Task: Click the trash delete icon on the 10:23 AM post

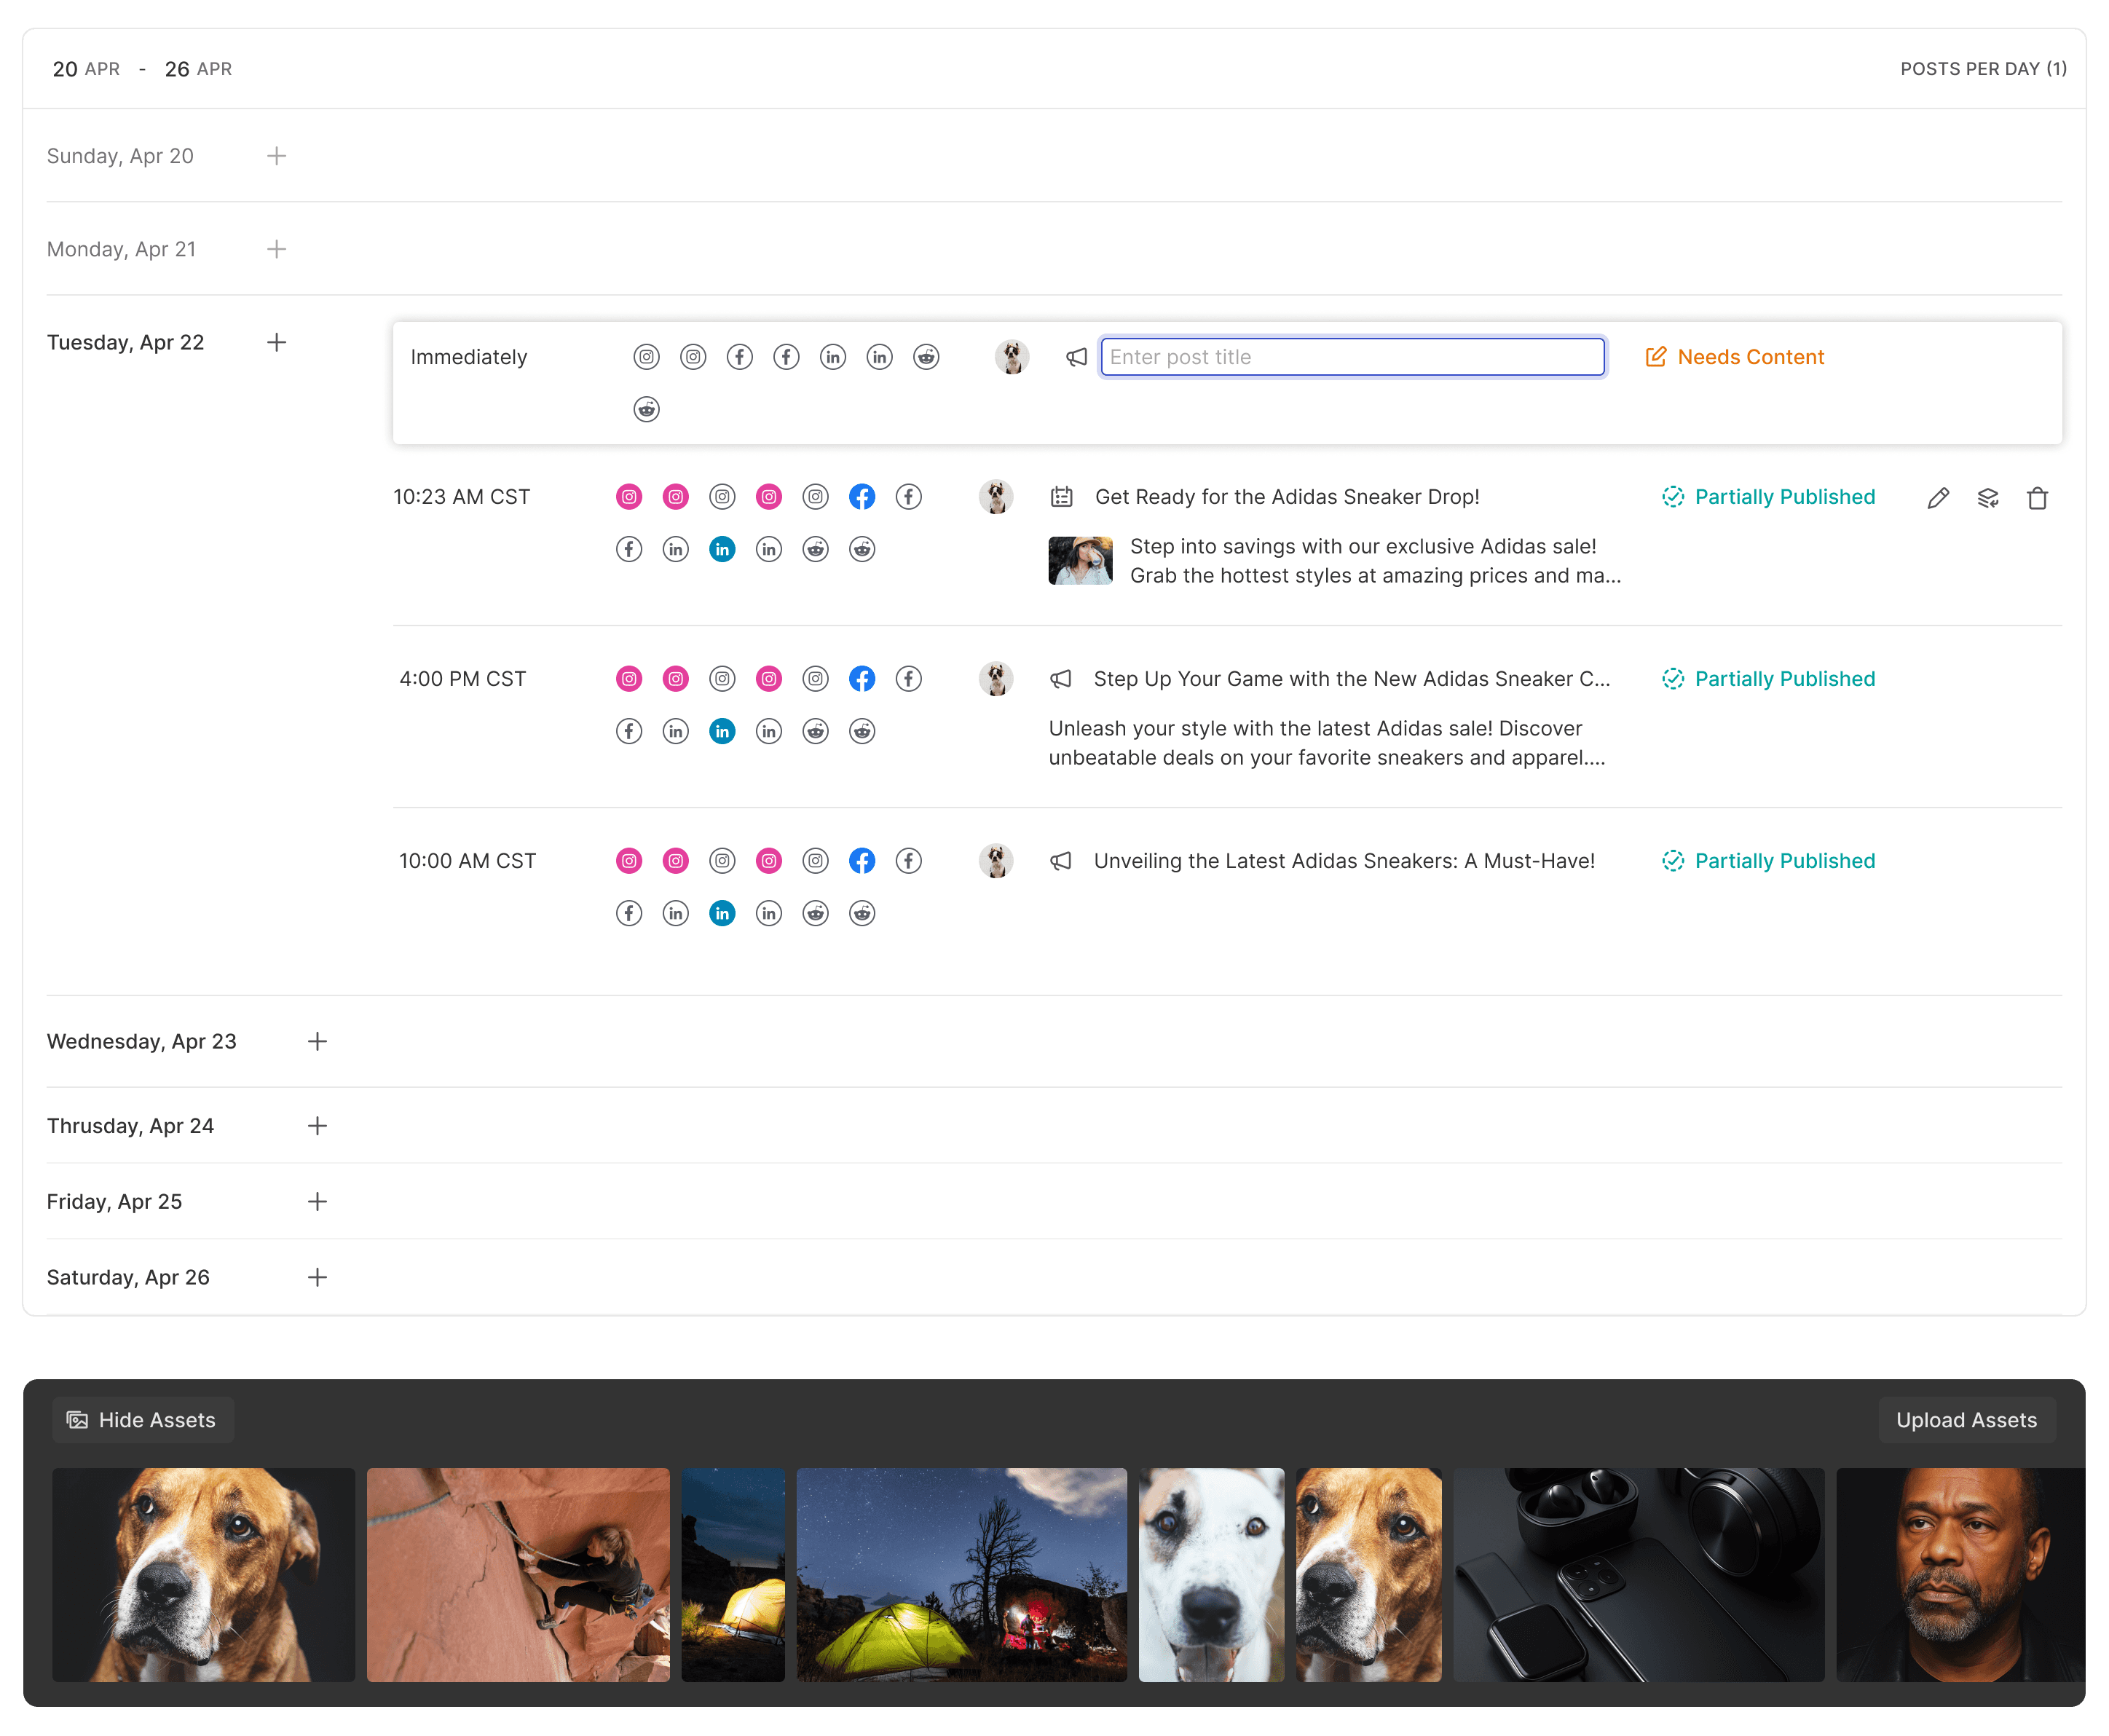Action: pos(2037,498)
